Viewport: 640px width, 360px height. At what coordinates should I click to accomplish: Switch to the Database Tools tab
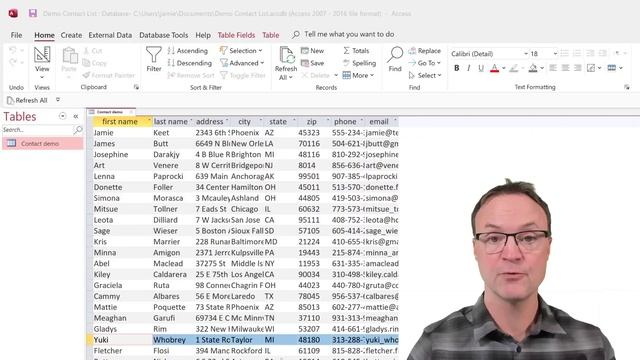coord(164,35)
